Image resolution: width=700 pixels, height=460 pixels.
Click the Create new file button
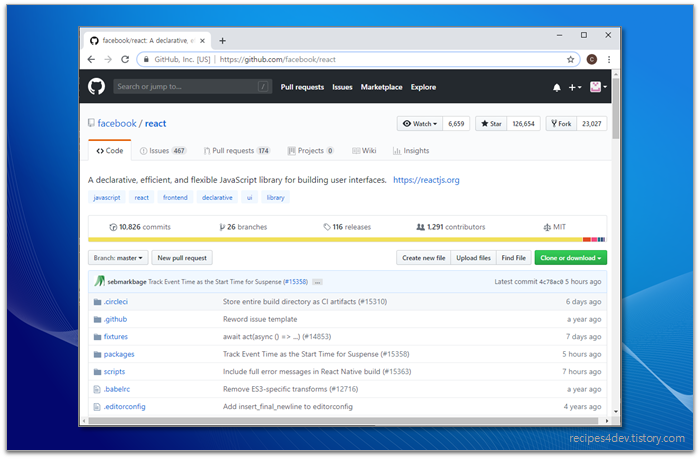(x=424, y=258)
